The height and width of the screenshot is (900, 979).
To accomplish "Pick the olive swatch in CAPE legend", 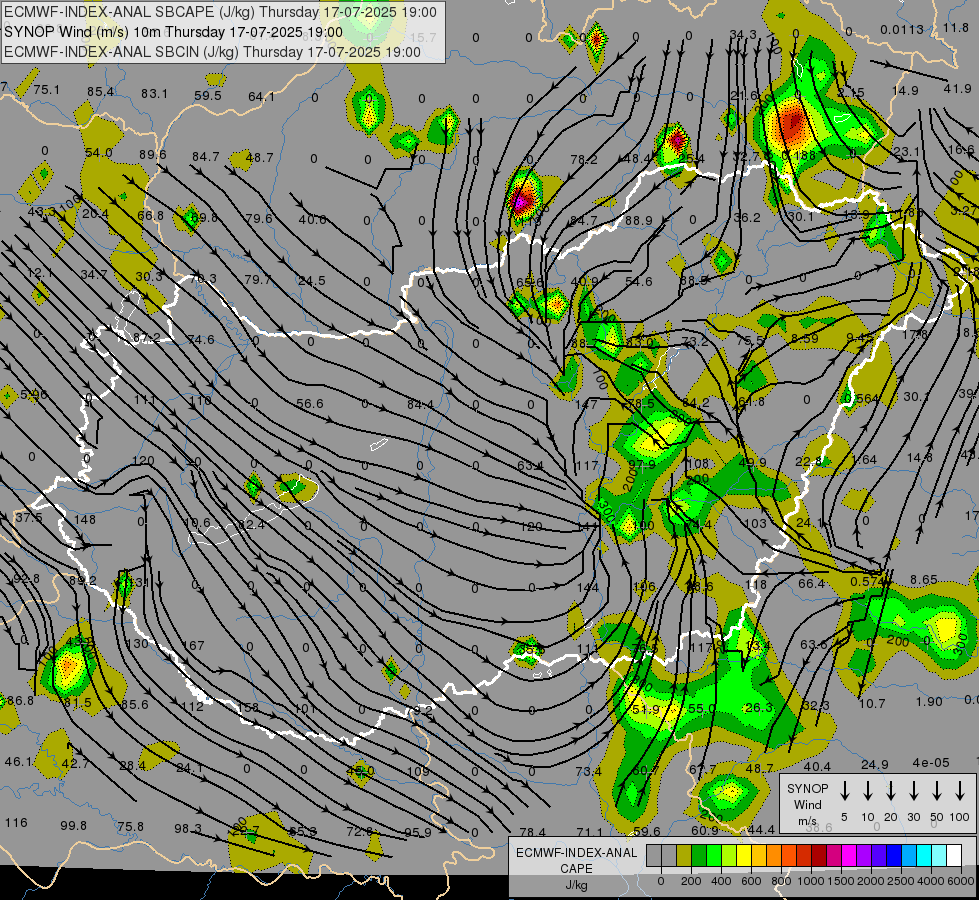I will [684, 855].
